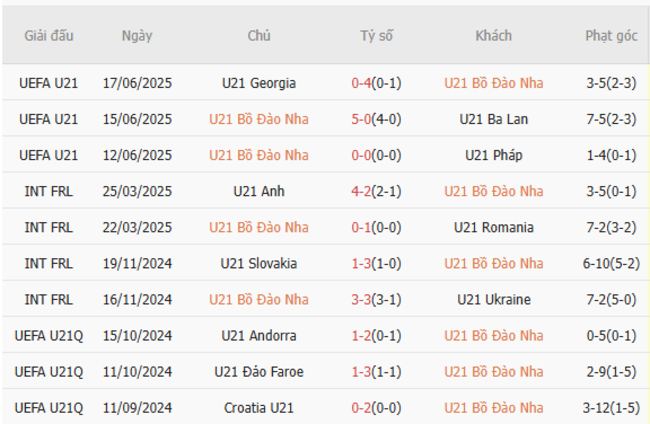The height and width of the screenshot is (424, 650).
Task: Click the U21 Anh home team
Action: pyautogui.click(x=259, y=191)
